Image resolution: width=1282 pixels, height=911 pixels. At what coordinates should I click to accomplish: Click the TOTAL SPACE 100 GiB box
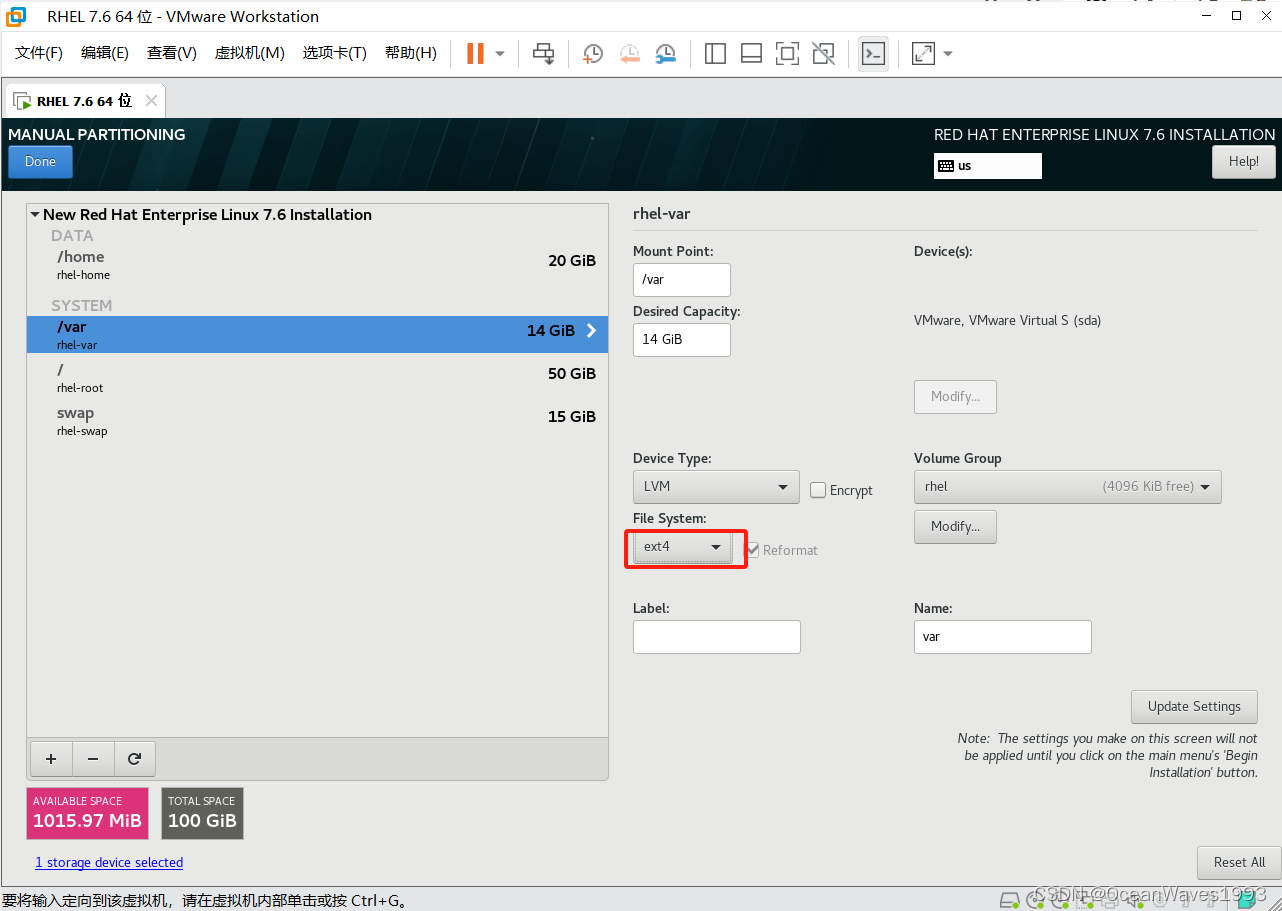[x=202, y=814]
